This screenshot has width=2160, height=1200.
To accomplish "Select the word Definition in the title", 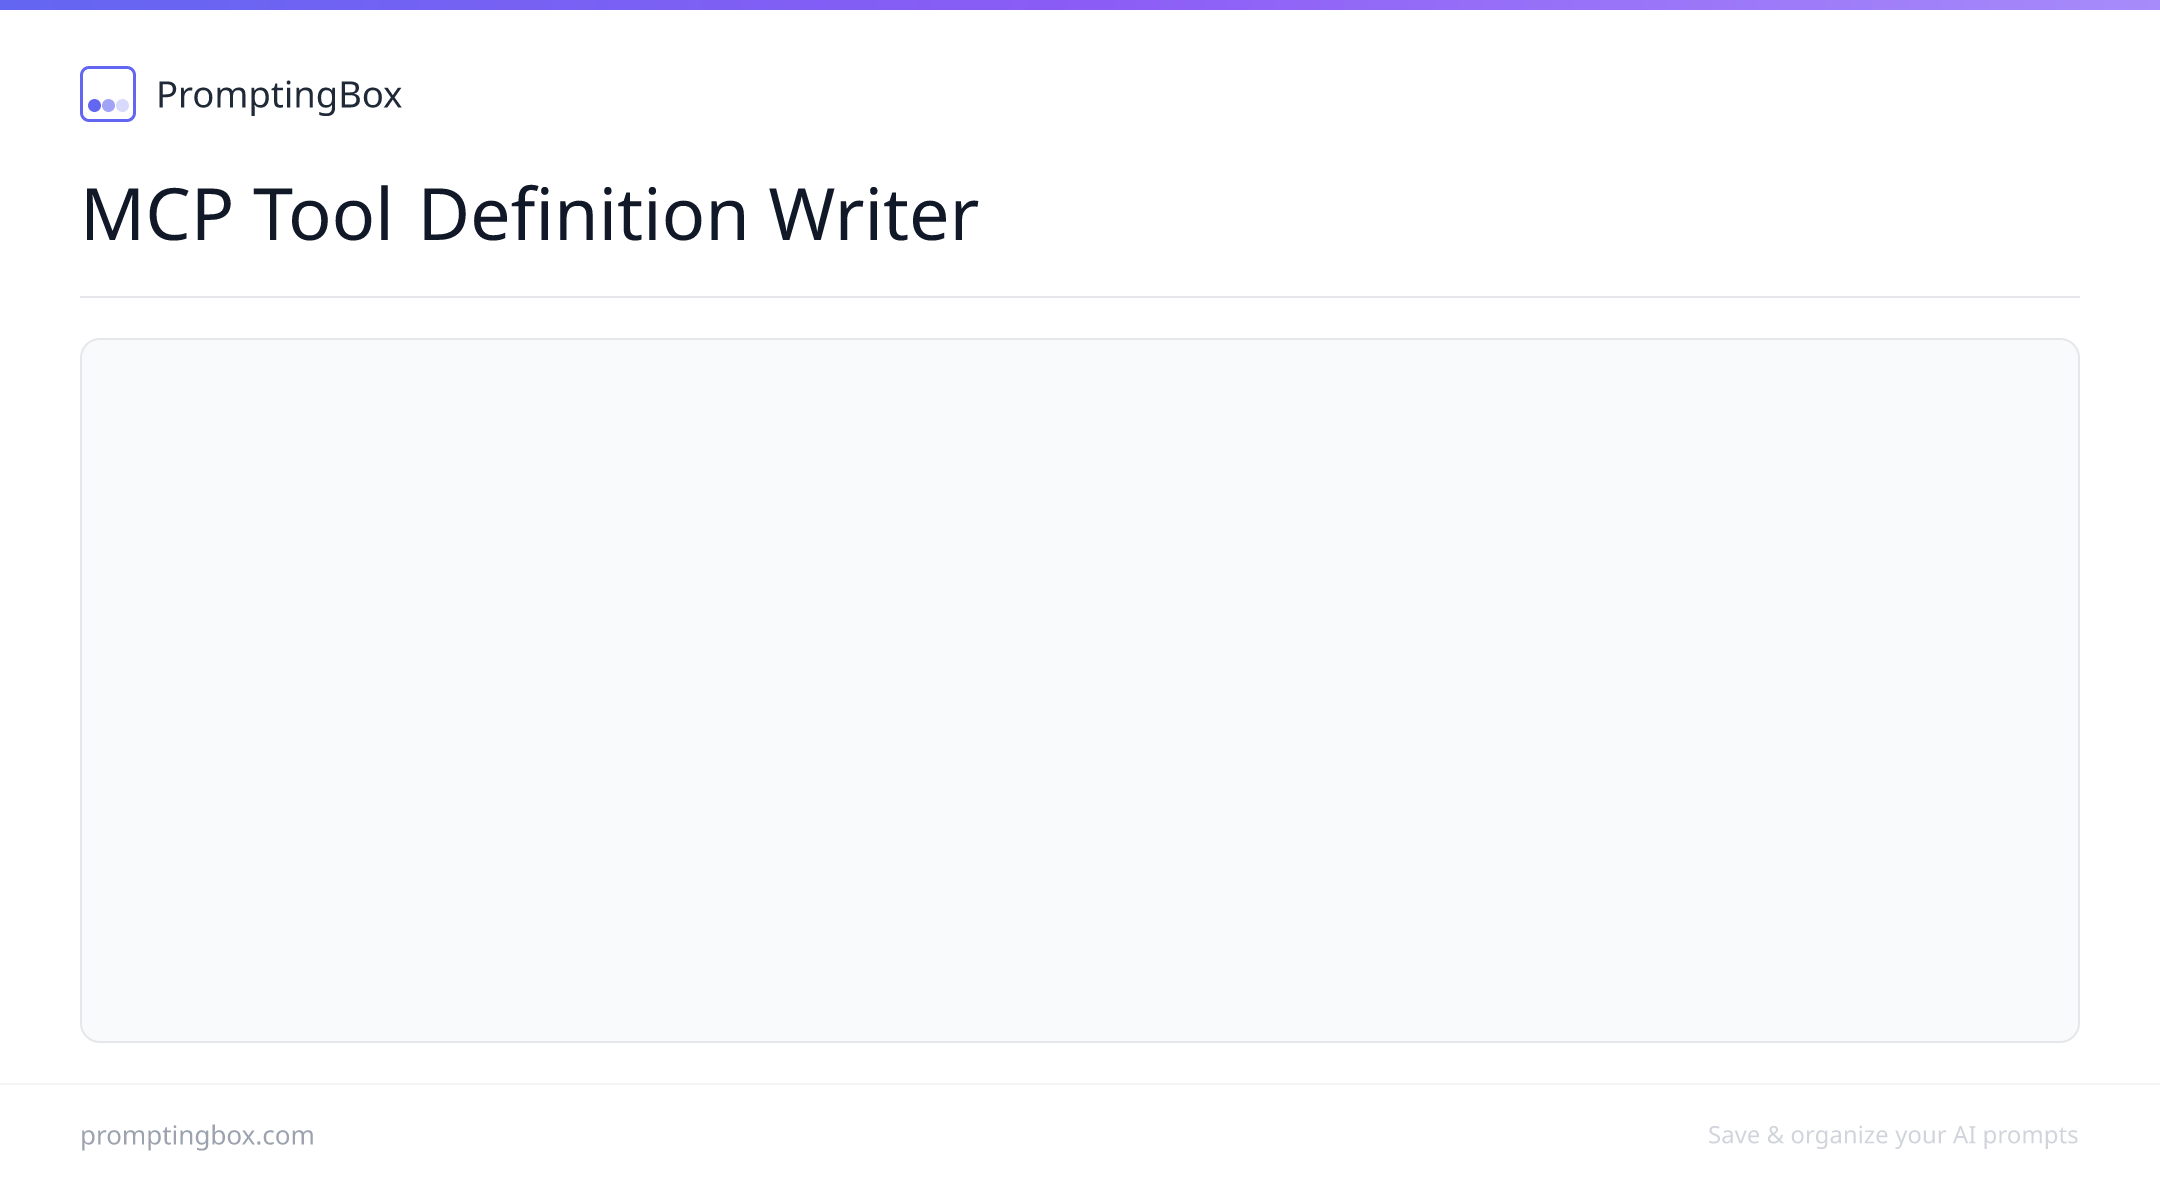I will tap(583, 214).
